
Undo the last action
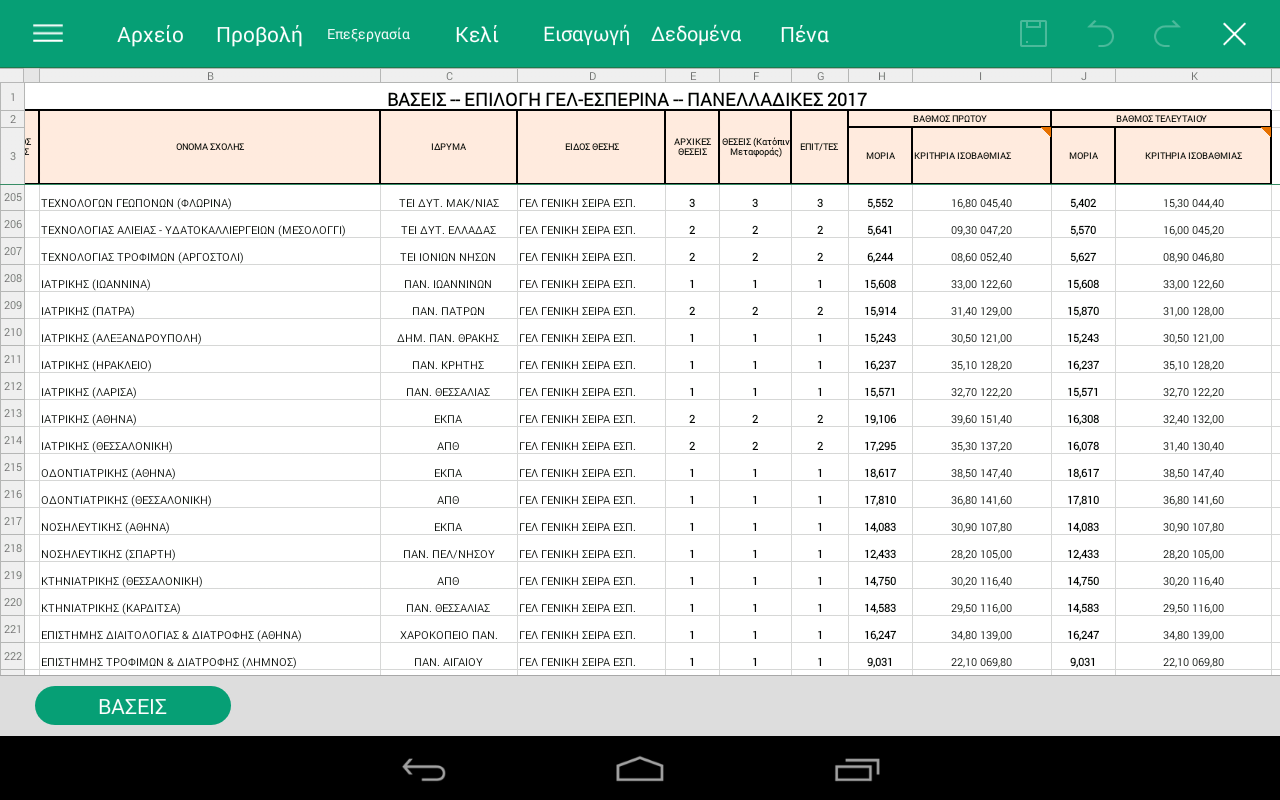tap(1100, 34)
